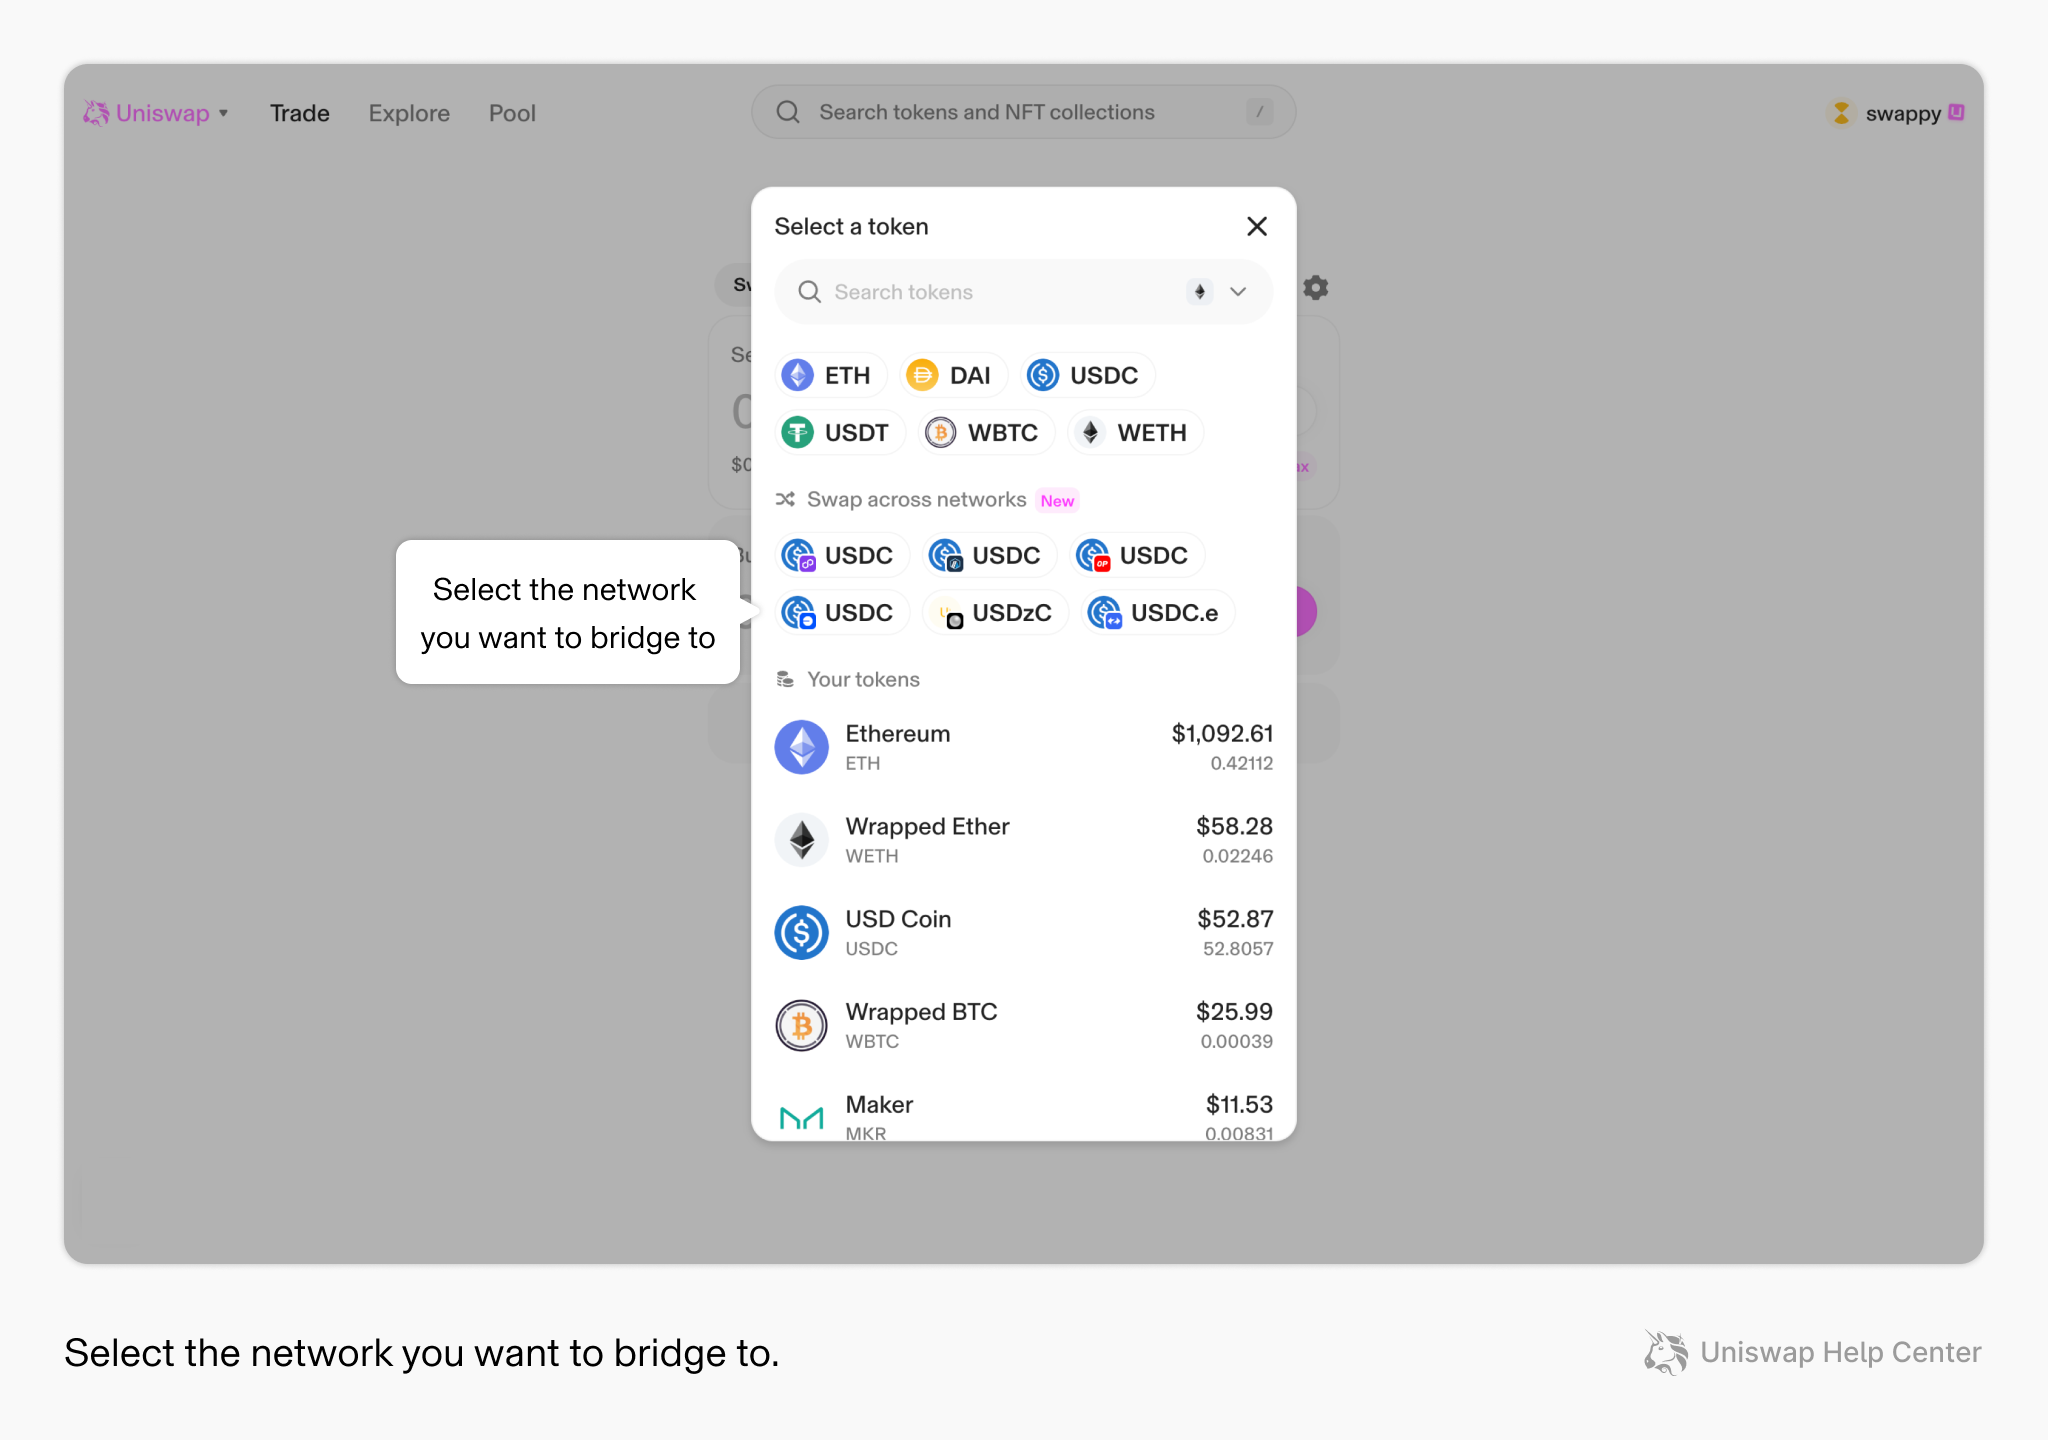Choose USDC on Optimism network

(x=1136, y=555)
